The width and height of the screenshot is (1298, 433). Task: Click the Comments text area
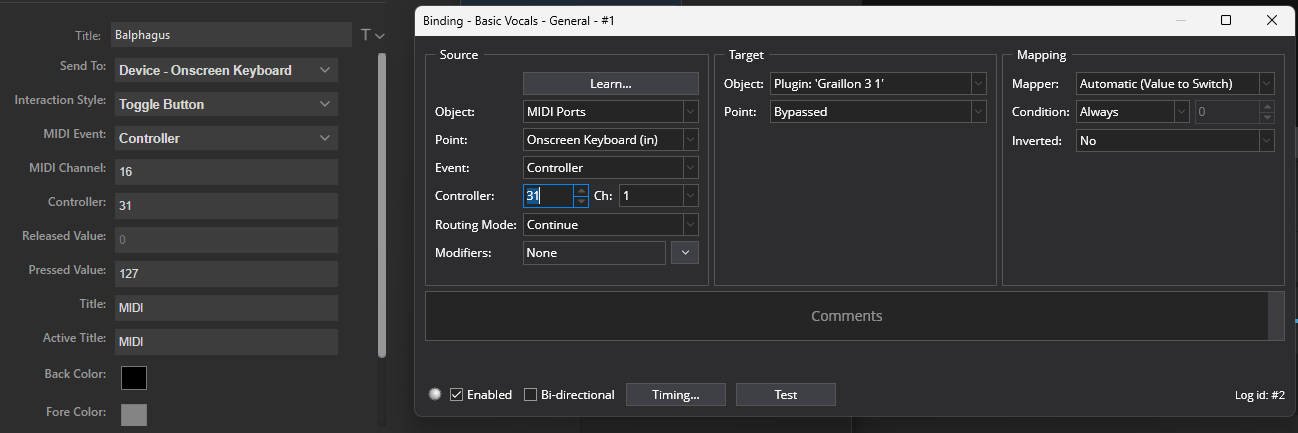[847, 316]
